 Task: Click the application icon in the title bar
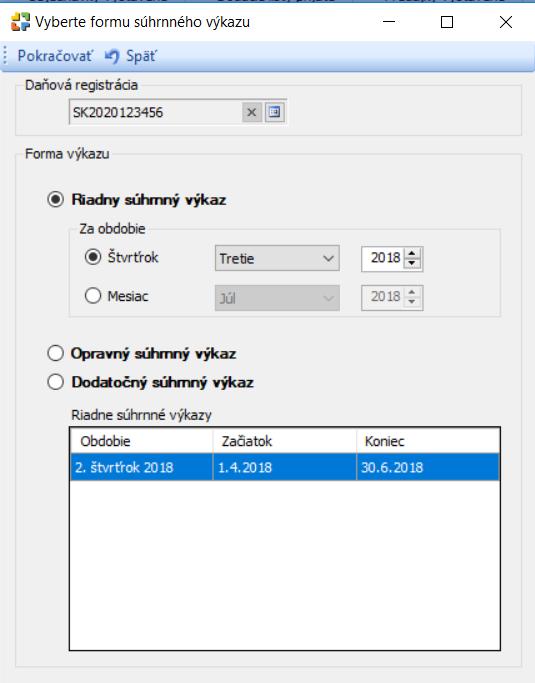pyautogui.click(x=20, y=22)
